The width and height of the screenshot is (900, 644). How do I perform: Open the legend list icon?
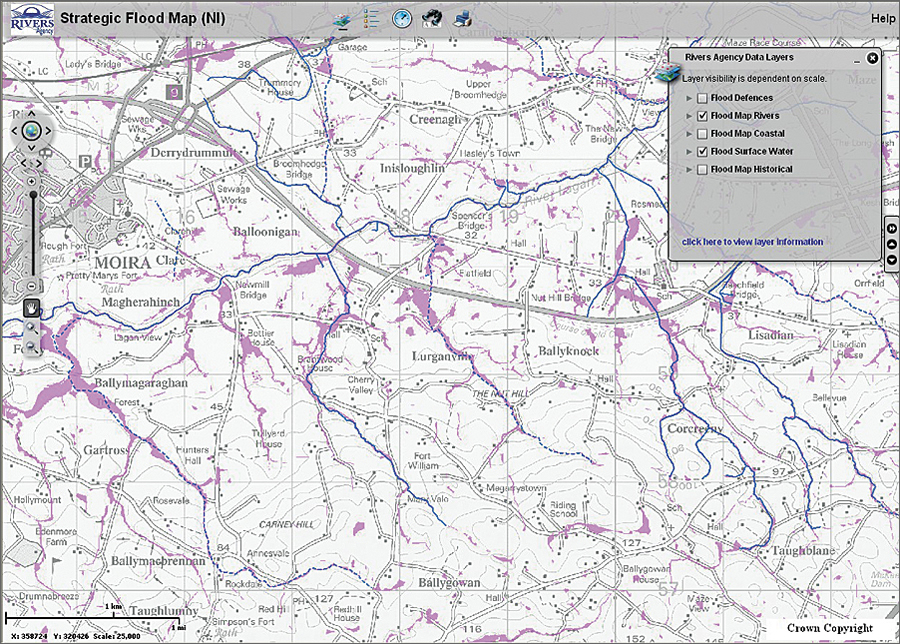tap(371, 19)
